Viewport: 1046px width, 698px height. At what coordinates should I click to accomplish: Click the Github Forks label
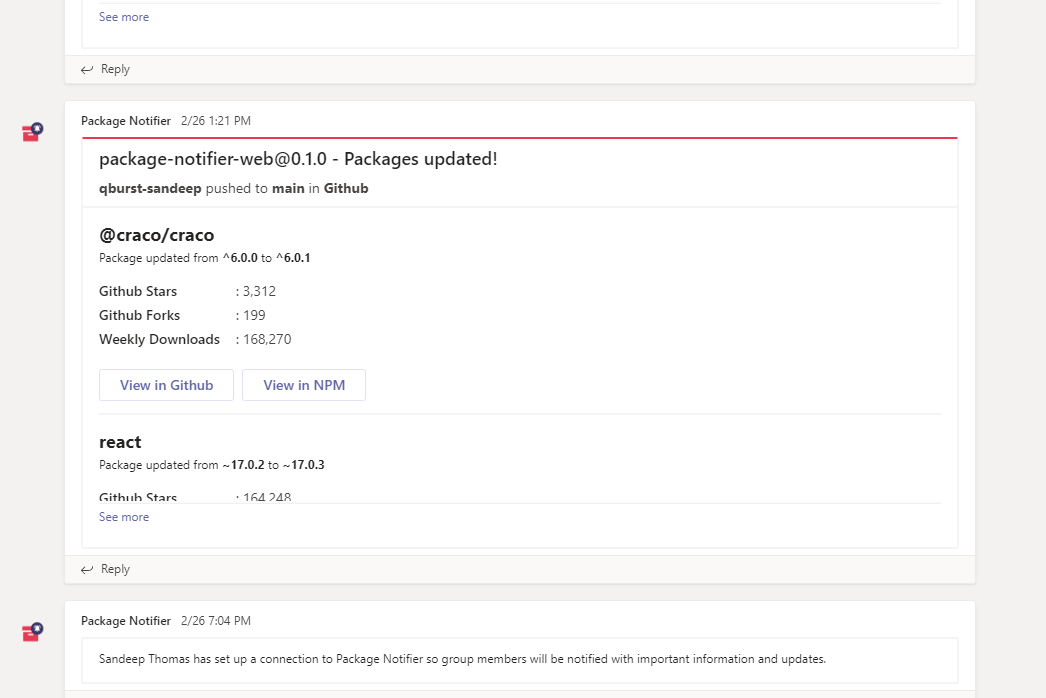139,315
